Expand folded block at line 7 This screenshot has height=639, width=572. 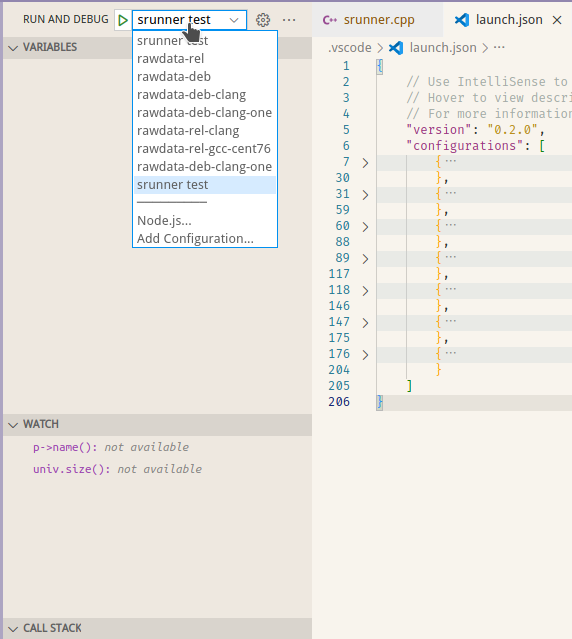click(x=365, y=163)
